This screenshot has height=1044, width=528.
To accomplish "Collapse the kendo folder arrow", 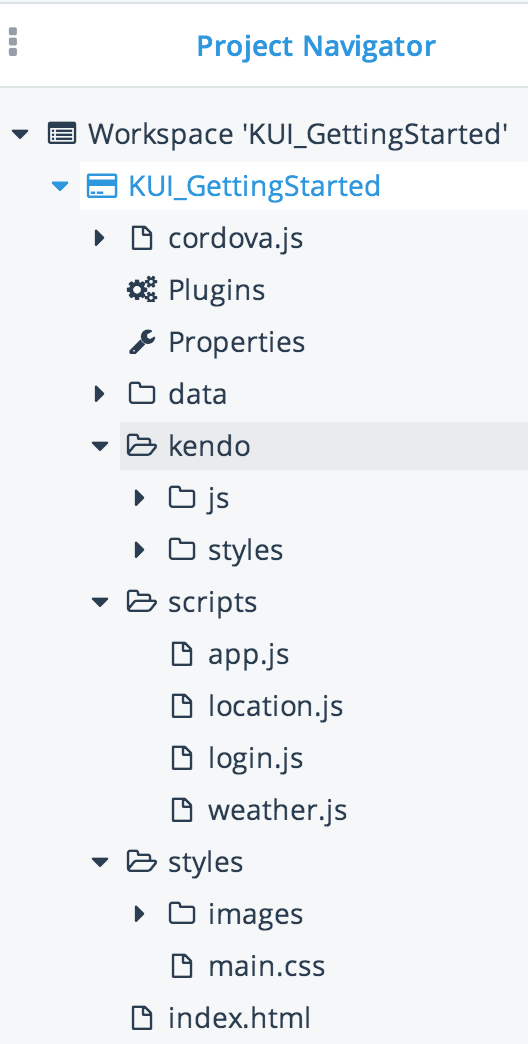I will (100, 446).
